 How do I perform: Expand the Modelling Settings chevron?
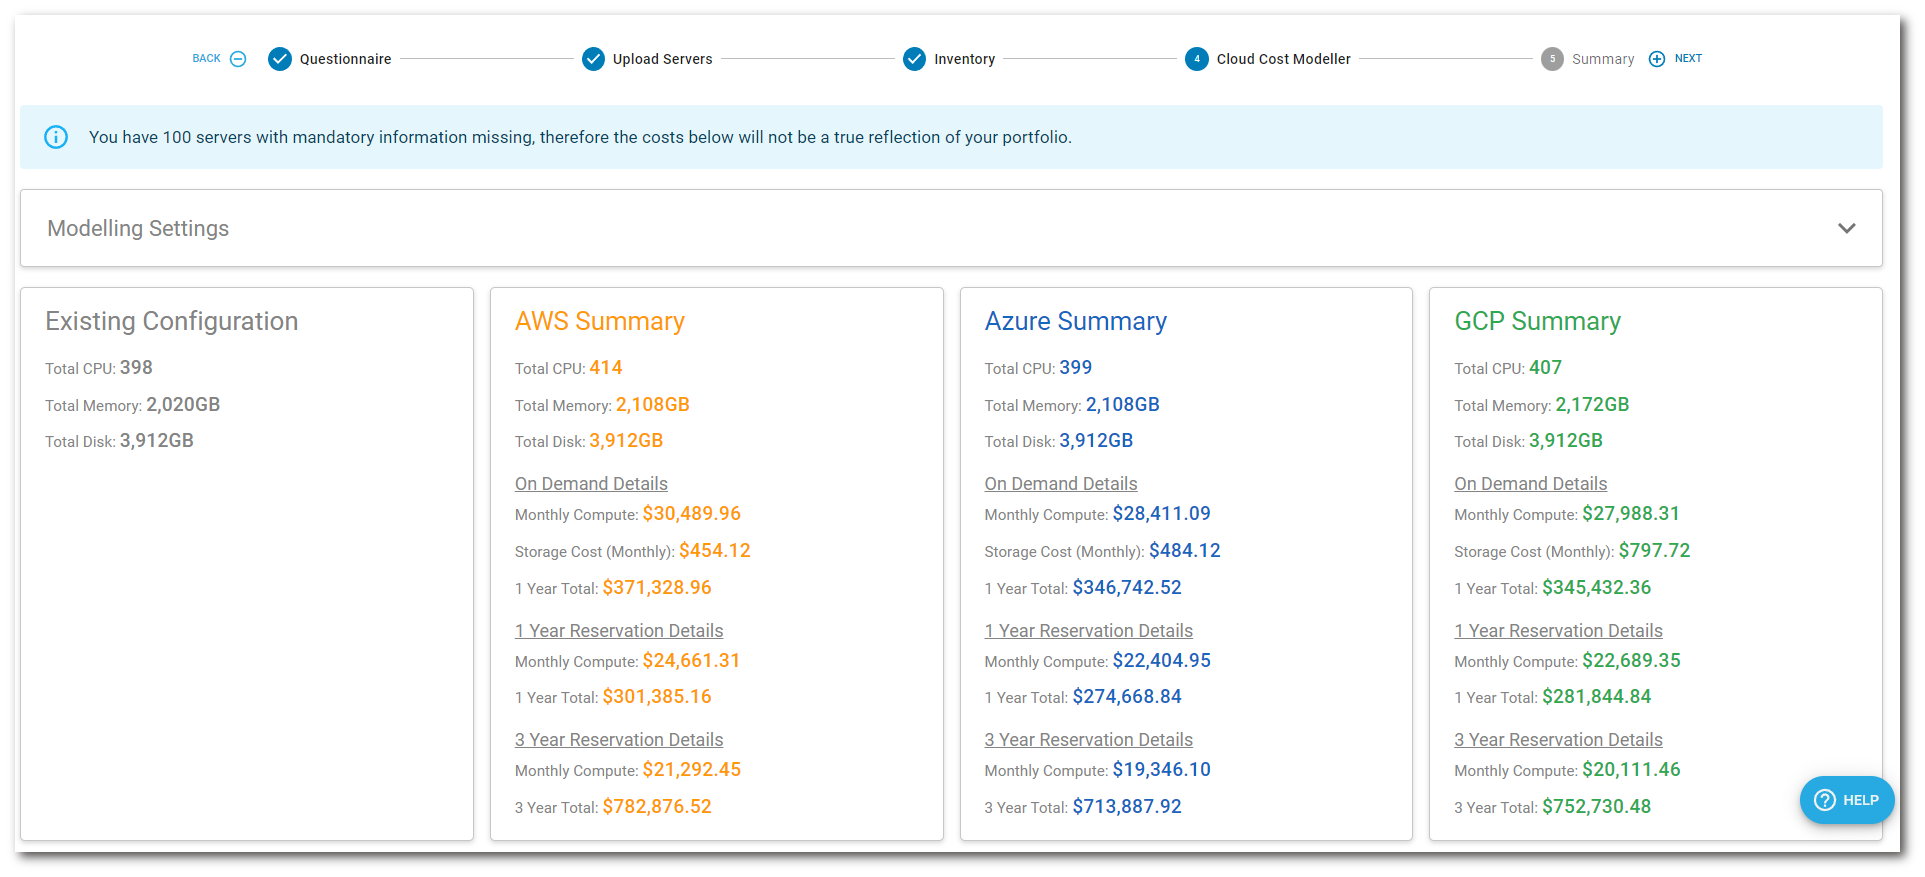coord(1846,228)
